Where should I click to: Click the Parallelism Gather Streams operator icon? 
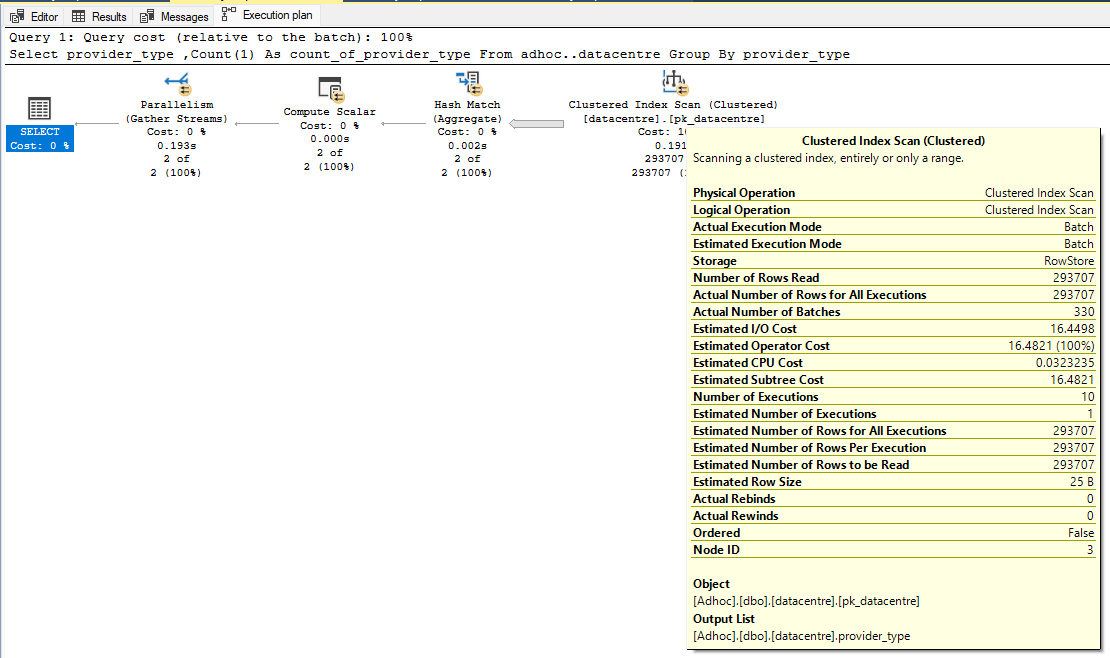[177, 84]
